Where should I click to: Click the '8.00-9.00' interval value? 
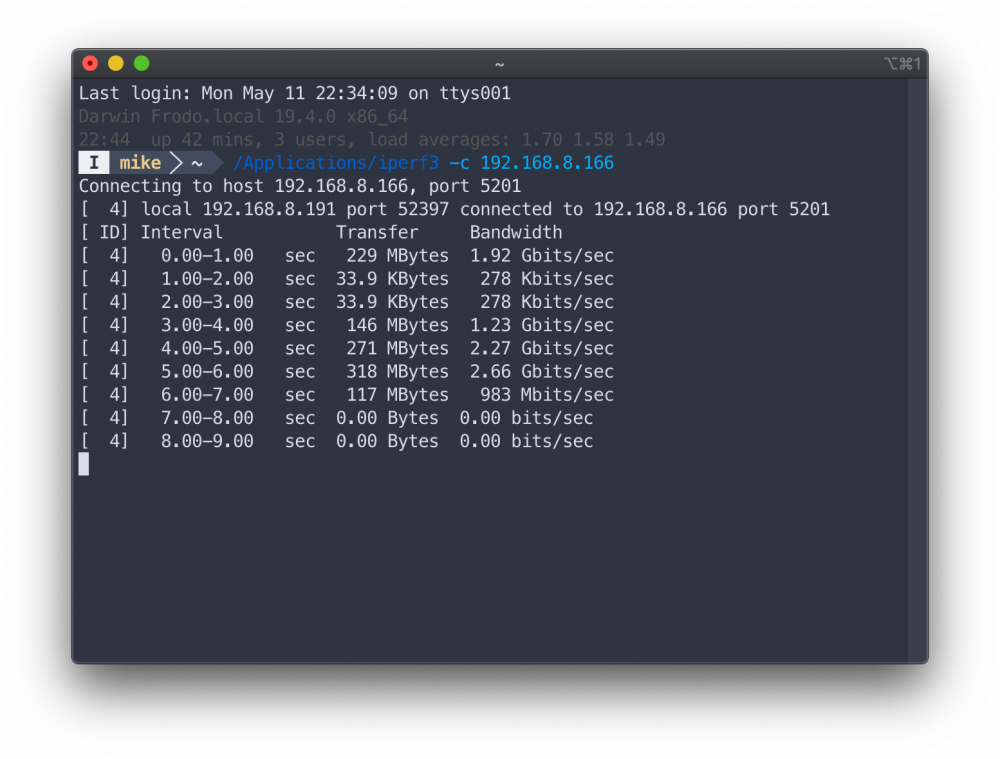click(207, 441)
